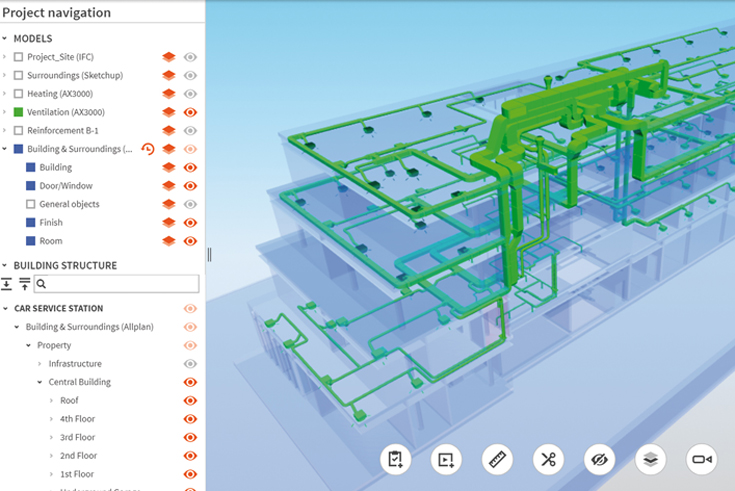Select the ruler measure tool

coord(497,460)
